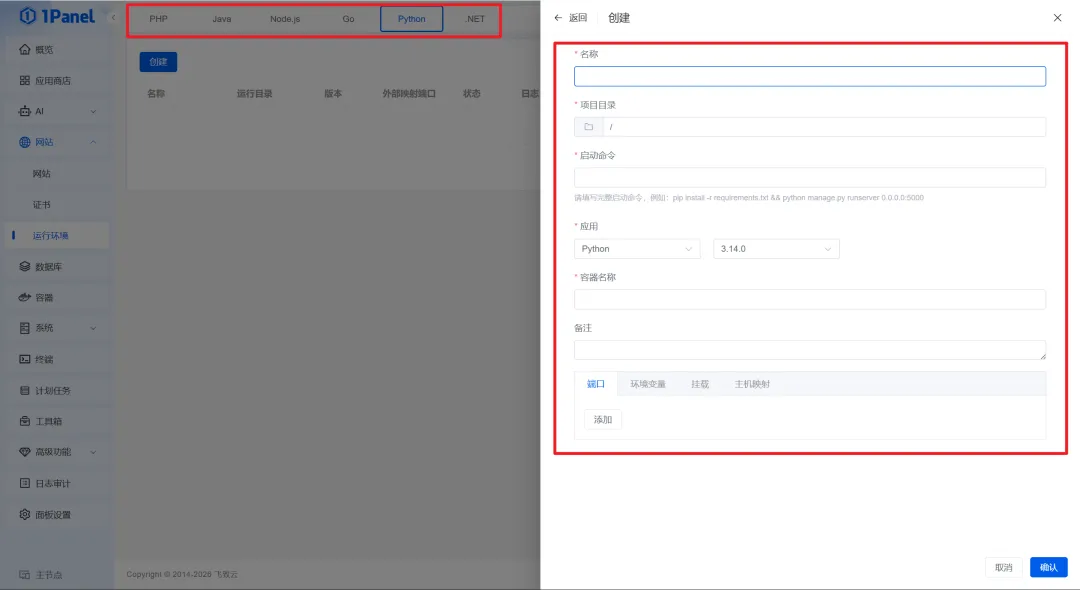Viewport: 1080px width, 590px height.
Task: Click the AI robot icon
Action: pyautogui.click(x=25, y=111)
